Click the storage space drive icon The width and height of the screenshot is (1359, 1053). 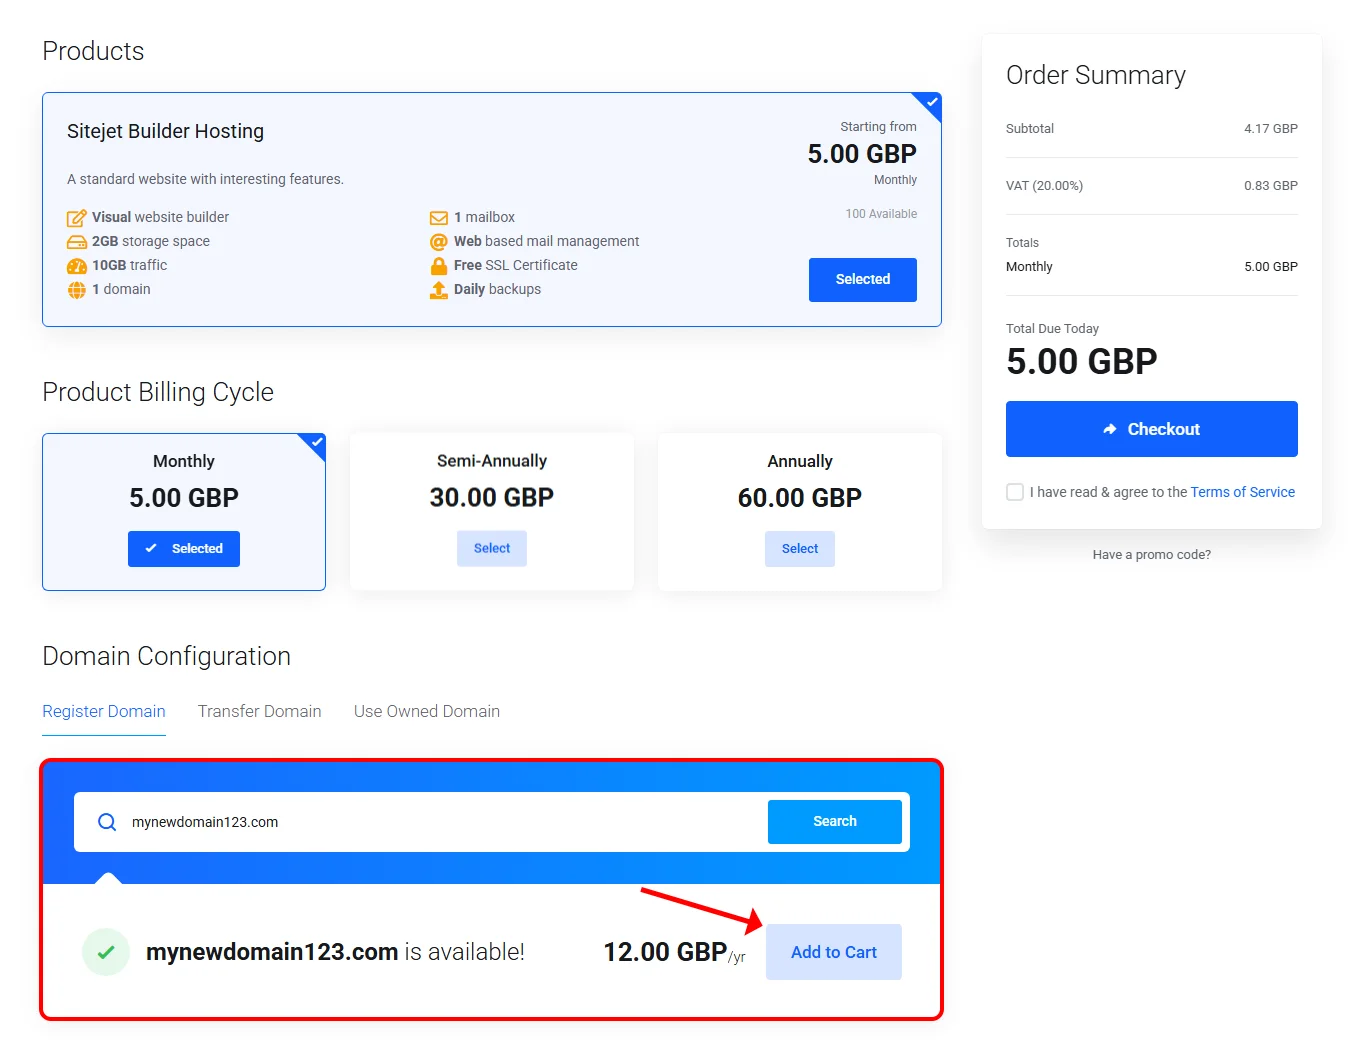click(x=76, y=242)
